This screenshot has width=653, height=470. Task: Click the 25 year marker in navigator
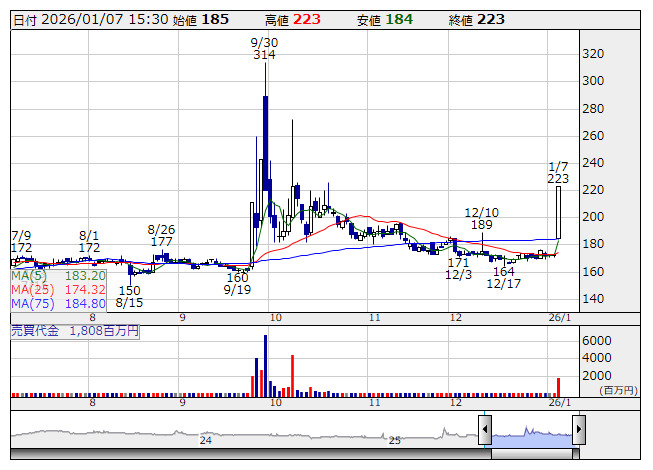click(395, 440)
